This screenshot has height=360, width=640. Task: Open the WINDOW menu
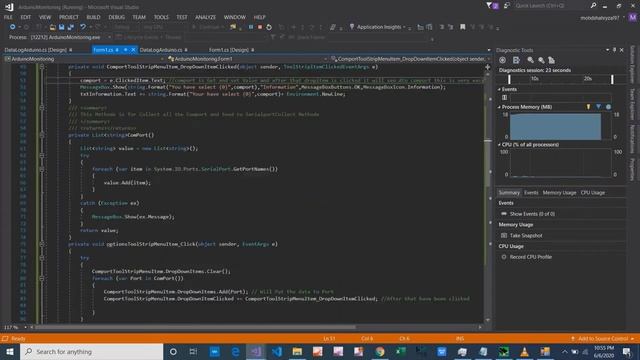click(x=235, y=17)
